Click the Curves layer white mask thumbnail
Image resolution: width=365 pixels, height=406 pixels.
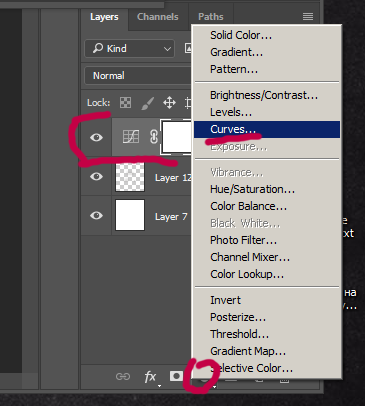177,137
